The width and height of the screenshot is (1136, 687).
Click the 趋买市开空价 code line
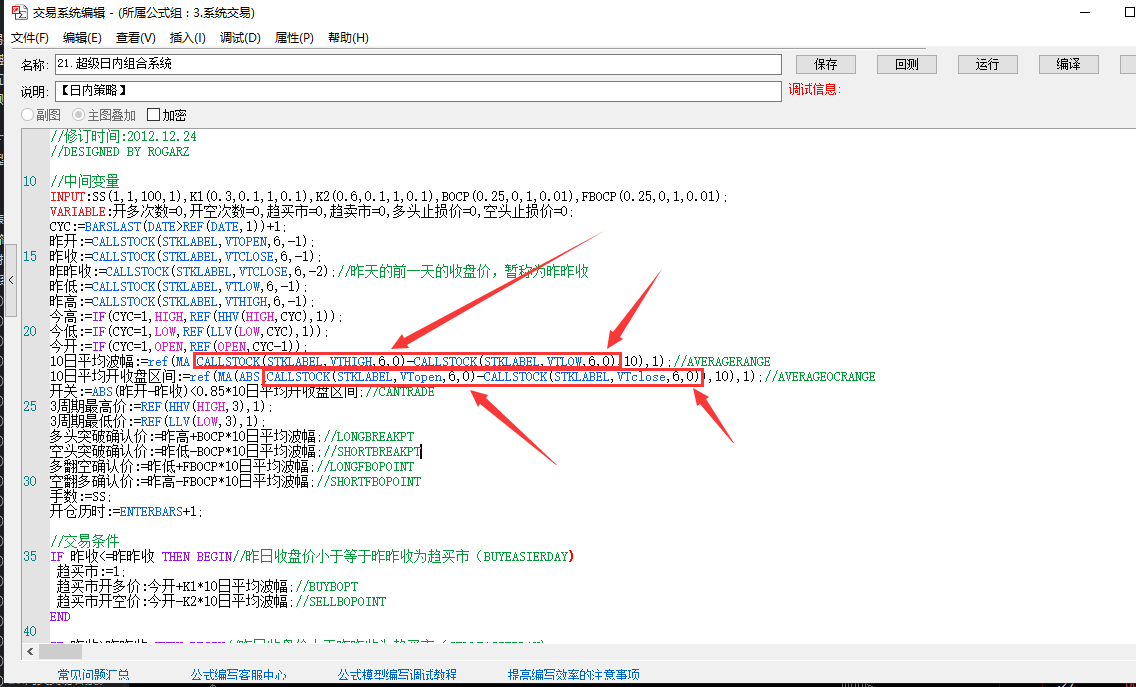coord(221,601)
